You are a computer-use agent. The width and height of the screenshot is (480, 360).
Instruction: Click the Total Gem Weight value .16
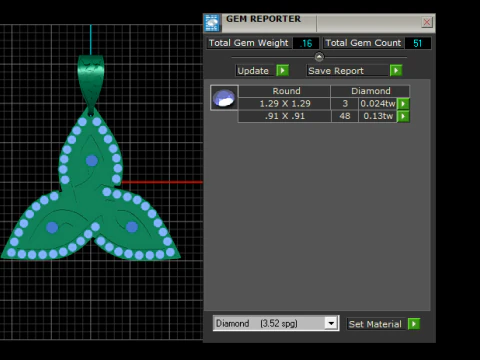tap(306, 43)
